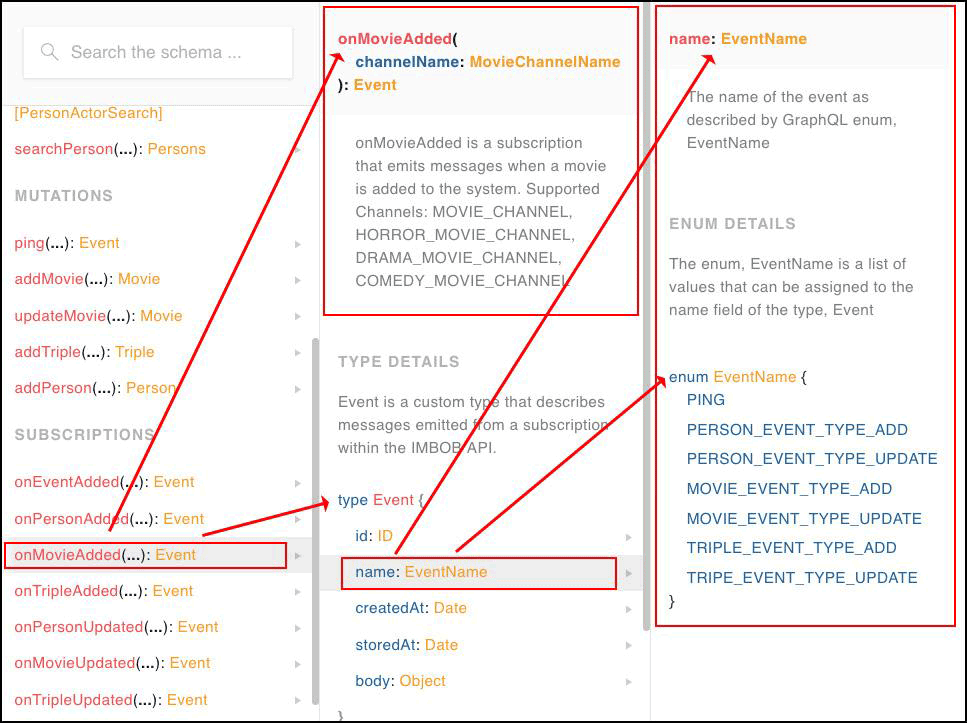Click the PING enum value
This screenshot has height=723, width=967.
[x=706, y=400]
